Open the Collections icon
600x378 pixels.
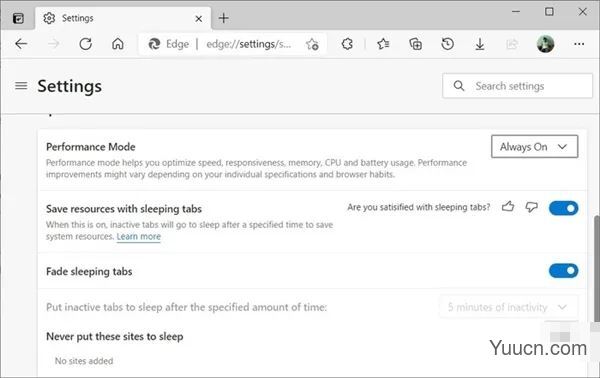(415, 44)
